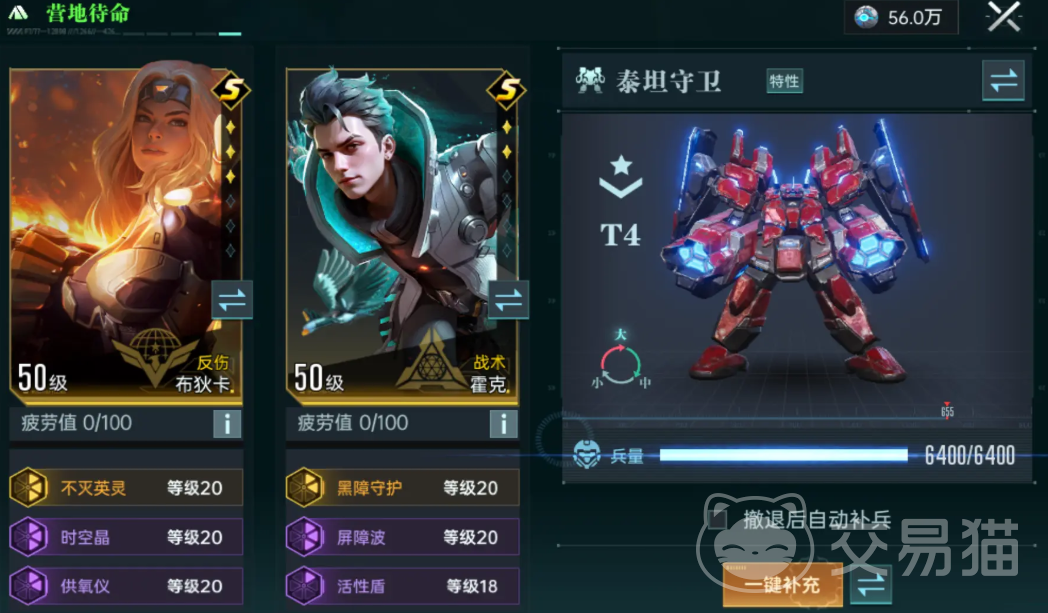Select the 活性盾 level 18 skill
Viewport: 1048px width, 613px height.
click(x=402, y=586)
